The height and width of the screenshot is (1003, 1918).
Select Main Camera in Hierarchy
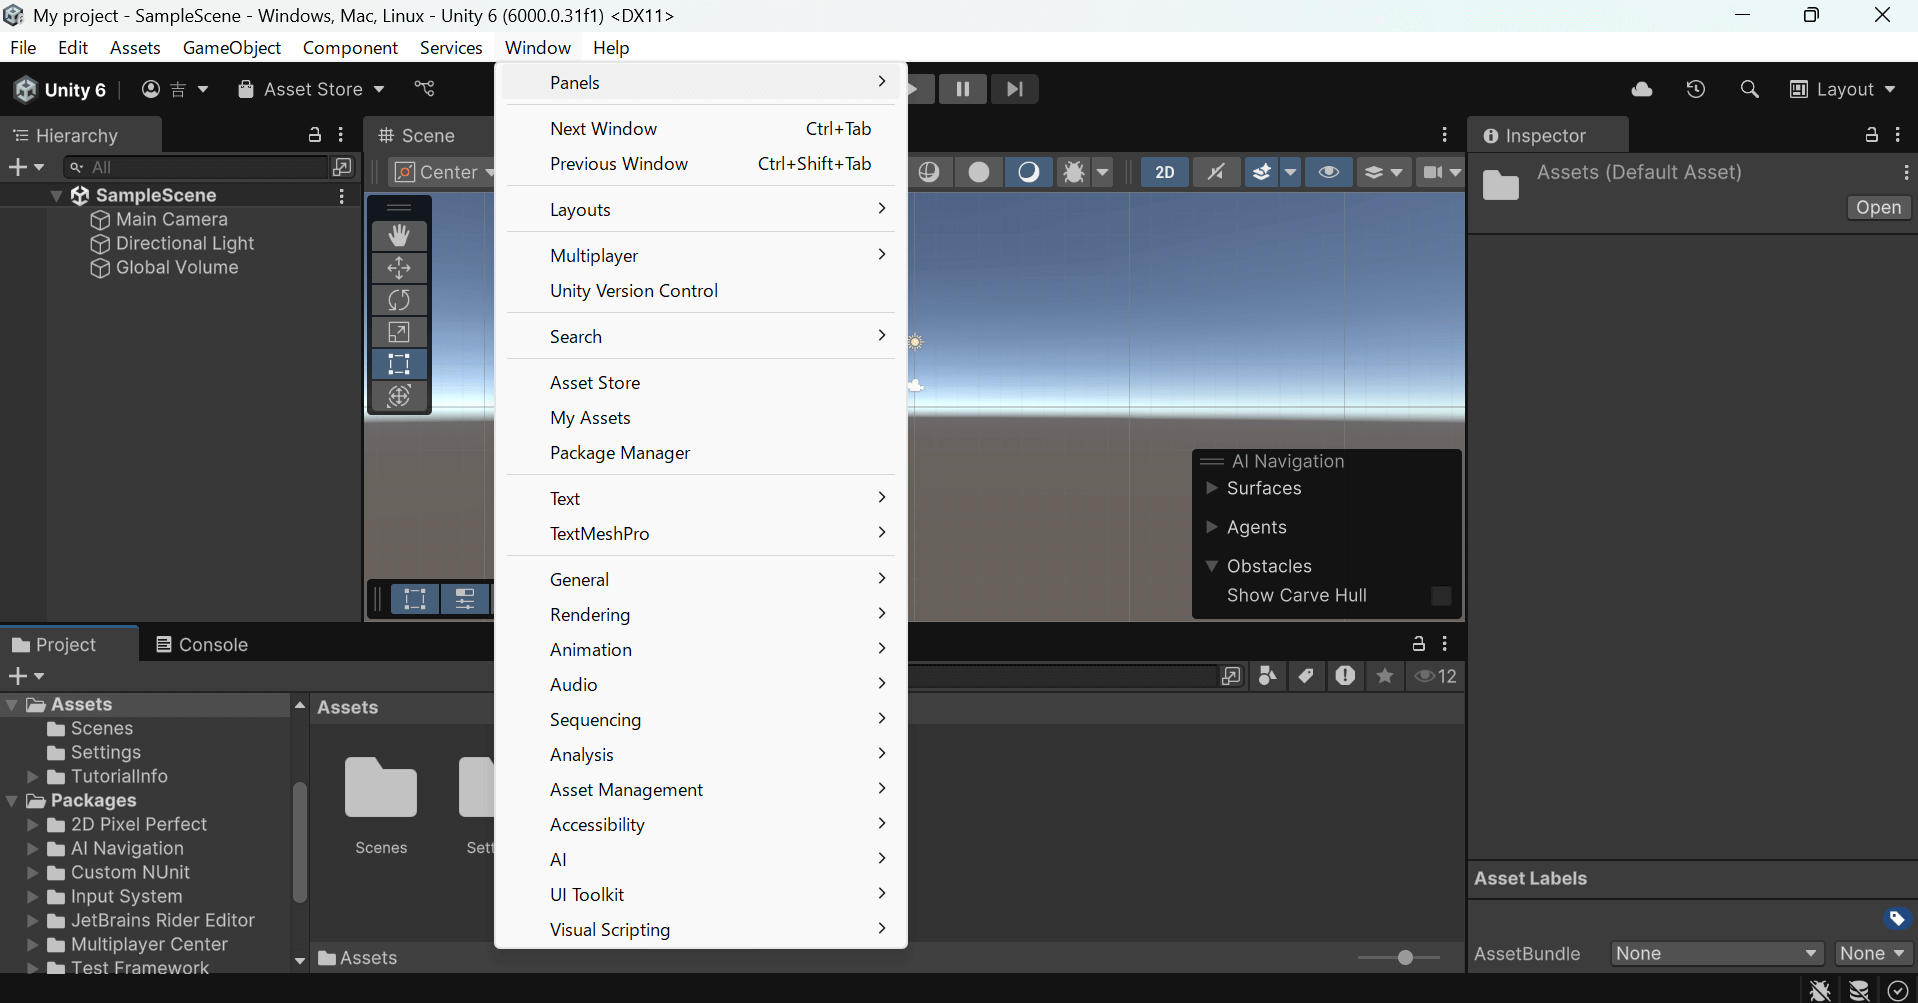coord(172,220)
